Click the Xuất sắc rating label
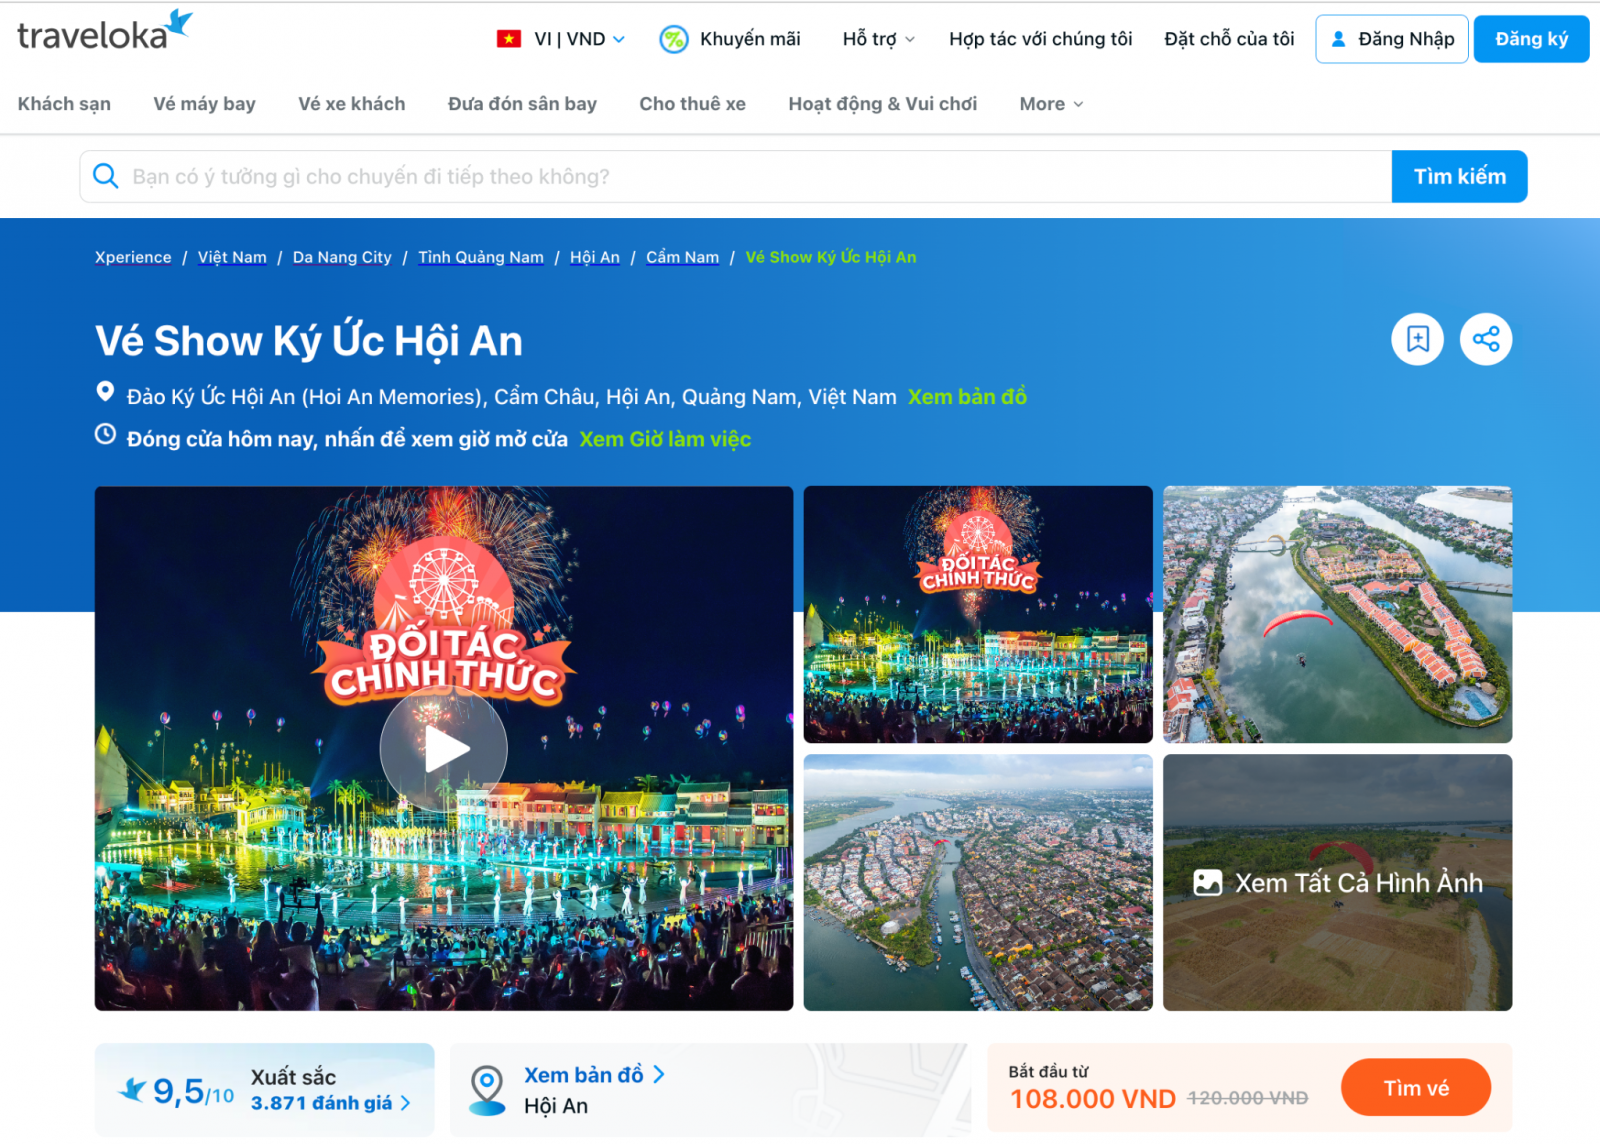1600x1144 pixels. (x=293, y=1077)
